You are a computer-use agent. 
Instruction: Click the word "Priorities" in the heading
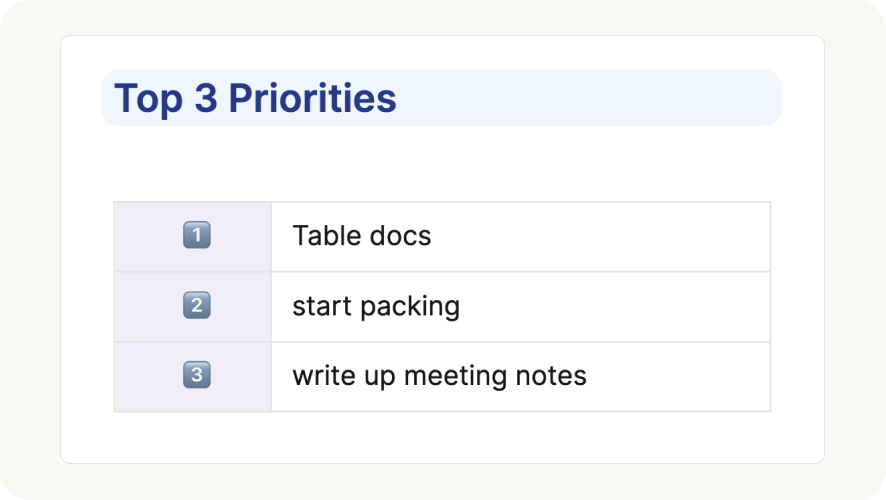(312, 98)
